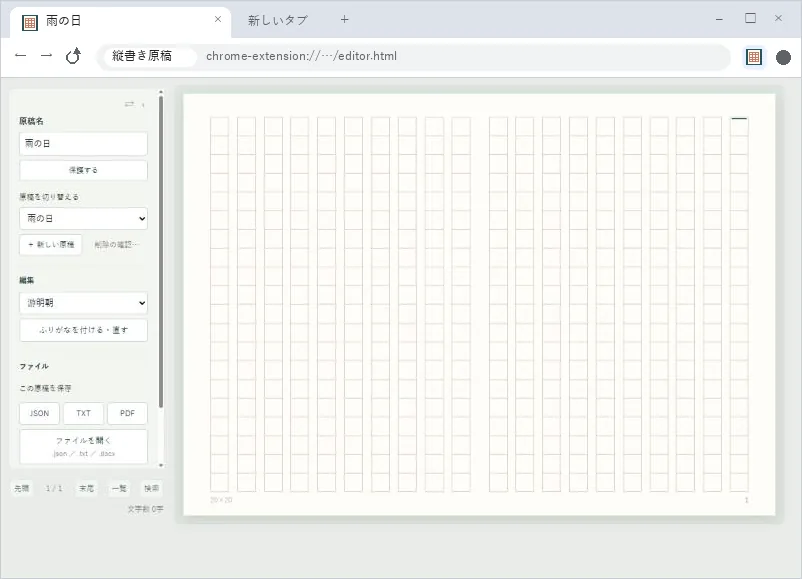Minimize the browser window
Screen dimensions: 802x579
719,19
